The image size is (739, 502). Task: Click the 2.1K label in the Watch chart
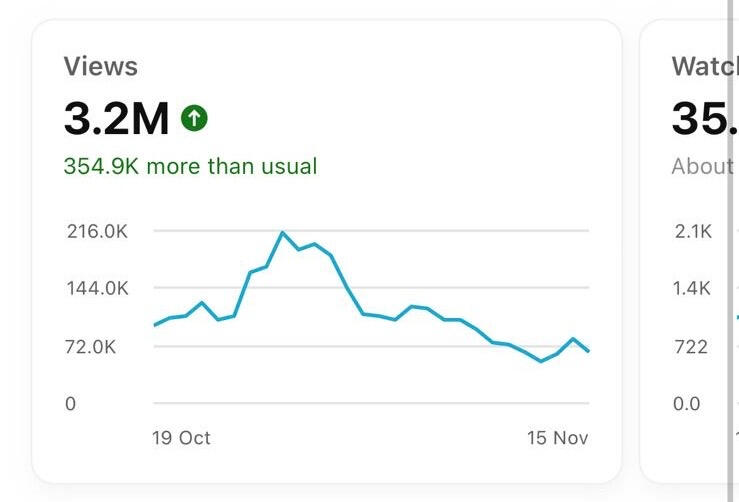coord(692,231)
